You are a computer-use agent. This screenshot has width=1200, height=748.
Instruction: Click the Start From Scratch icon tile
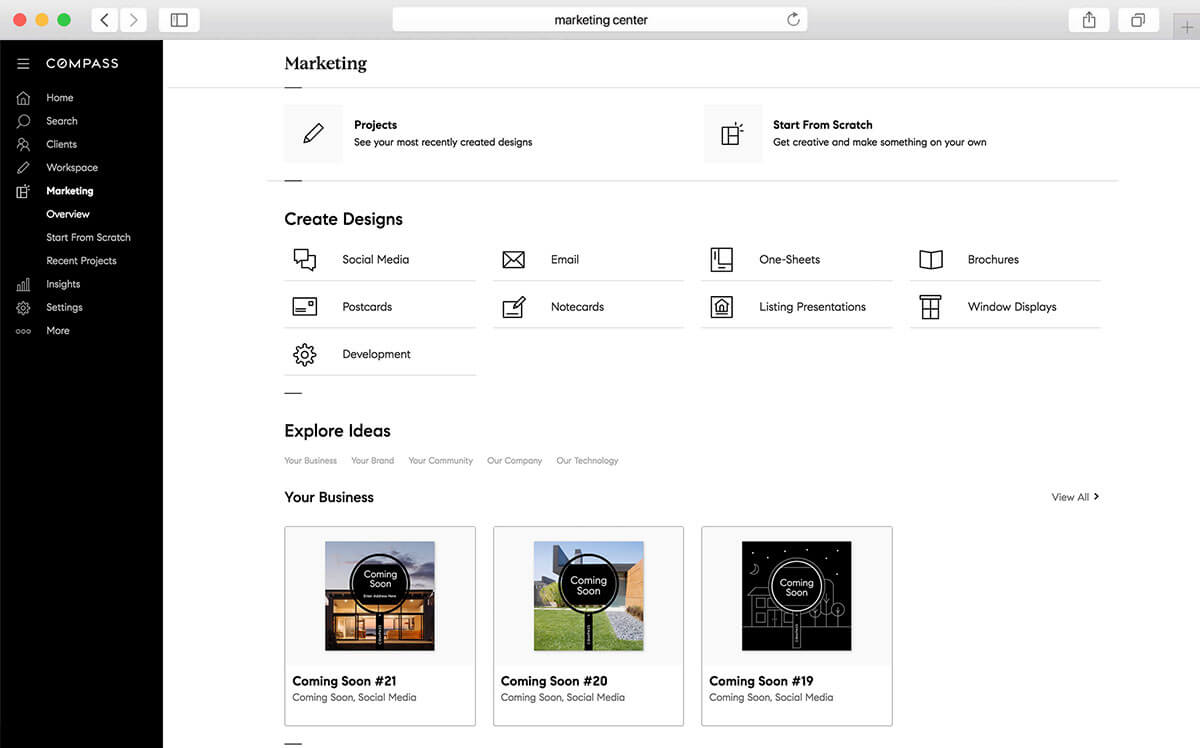(x=732, y=133)
